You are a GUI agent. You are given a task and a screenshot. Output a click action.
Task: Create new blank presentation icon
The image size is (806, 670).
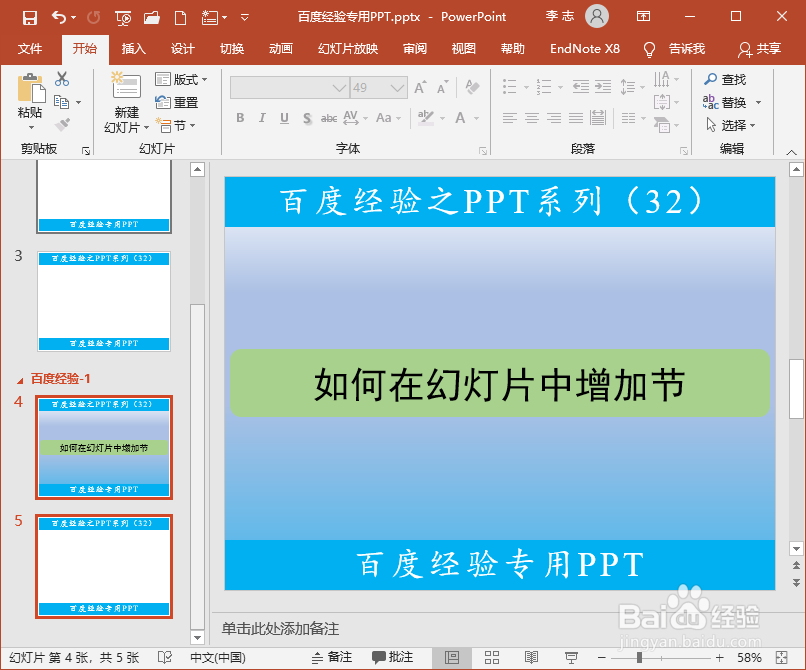point(180,18)
